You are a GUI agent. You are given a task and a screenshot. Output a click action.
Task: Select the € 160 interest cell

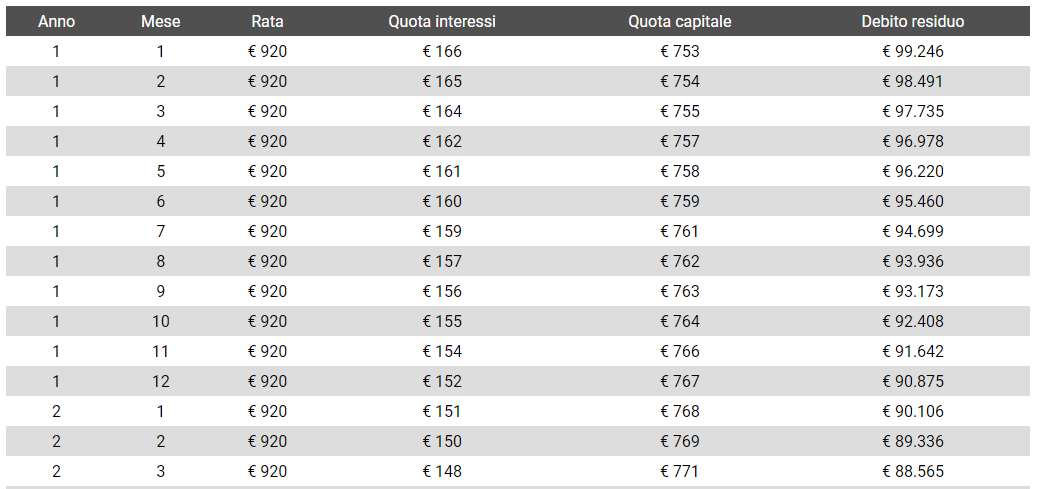coord(442,201)
